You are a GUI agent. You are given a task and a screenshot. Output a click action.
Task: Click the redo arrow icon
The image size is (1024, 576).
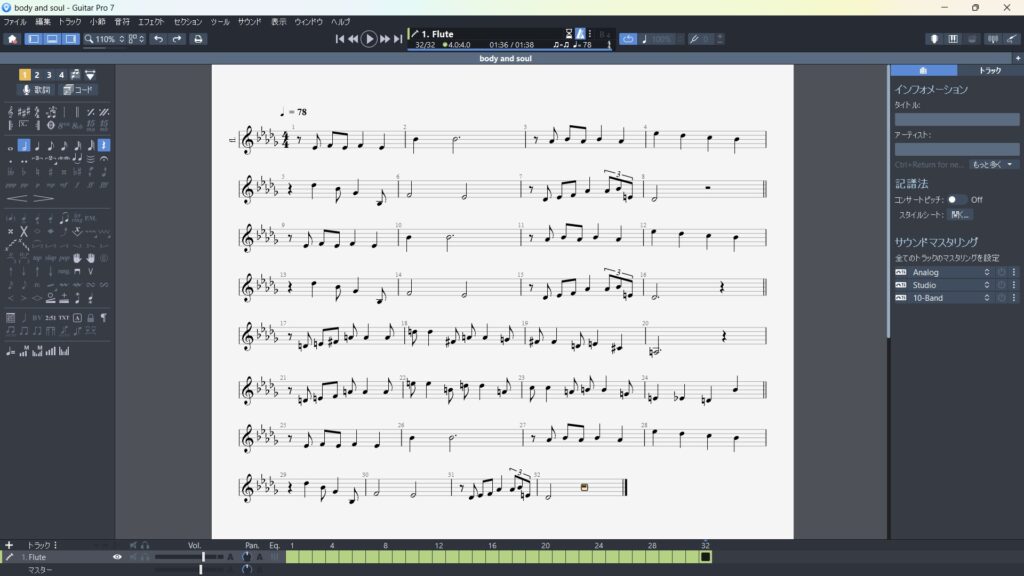click(x=177, y=39)
